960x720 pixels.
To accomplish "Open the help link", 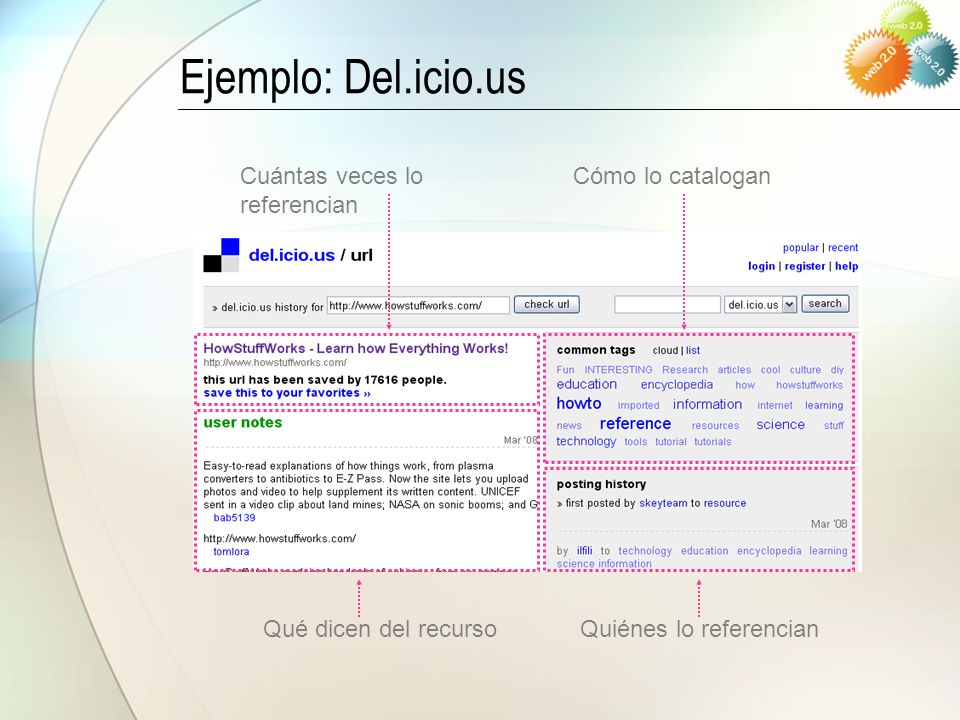I will (x=846, y=266).
